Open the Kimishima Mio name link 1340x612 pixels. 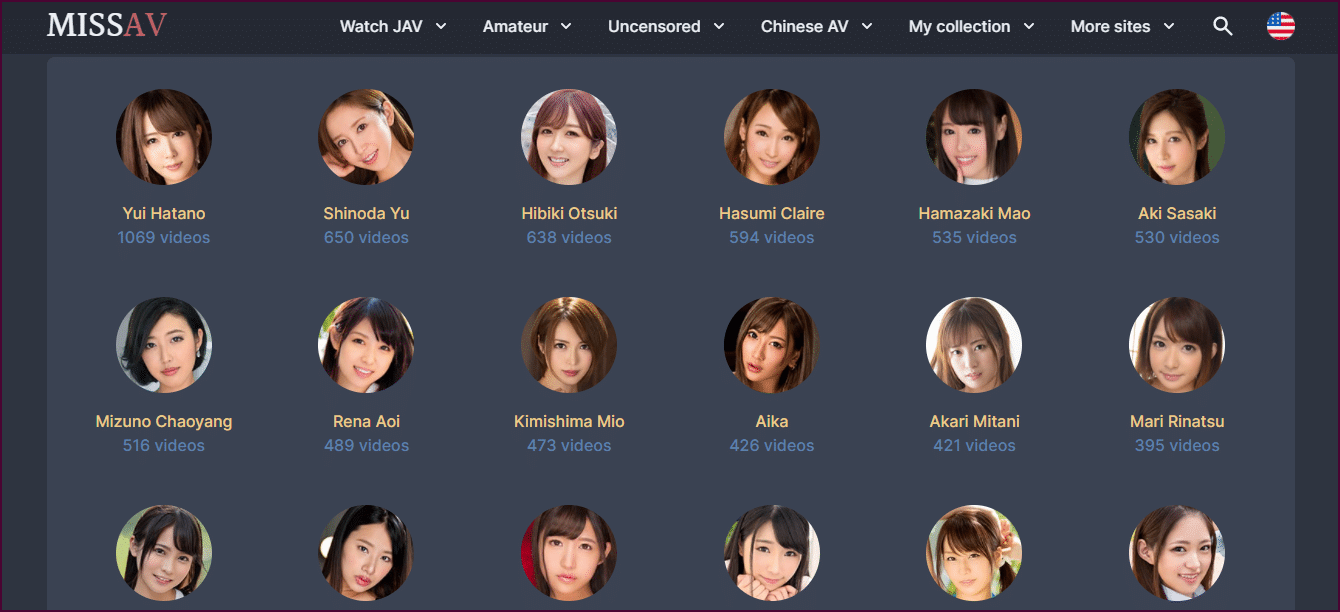tap(569, 421)
